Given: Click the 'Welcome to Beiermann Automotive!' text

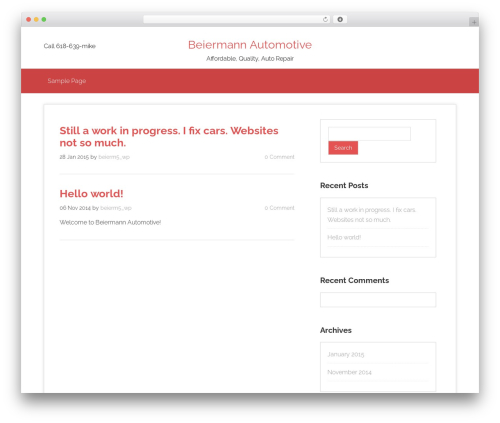Looking at the screenshot, I should click(110, 222).
